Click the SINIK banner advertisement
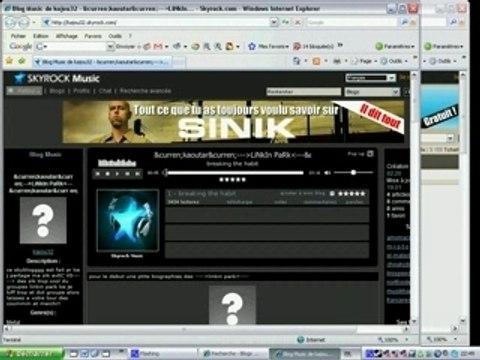The width and height of the screenshot is (480, 360). point(233,122)
